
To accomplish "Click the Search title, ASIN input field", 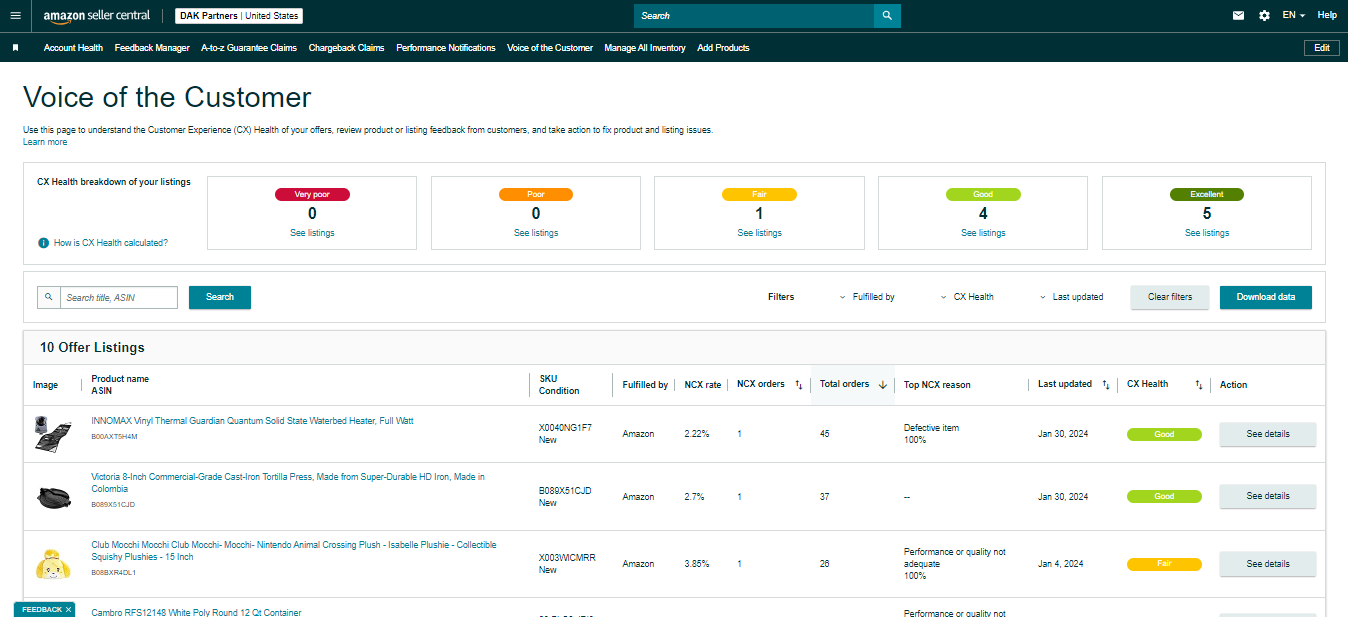I will pos(119,297).
